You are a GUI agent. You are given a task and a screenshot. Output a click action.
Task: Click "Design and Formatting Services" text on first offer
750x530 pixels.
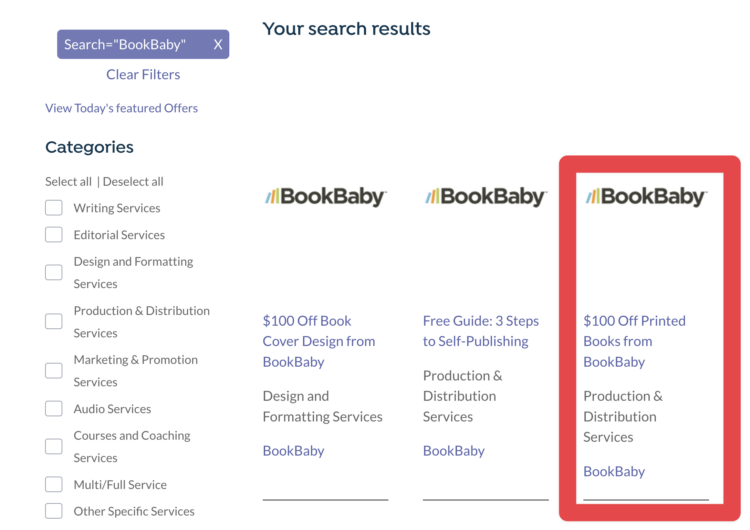point(322,407)
